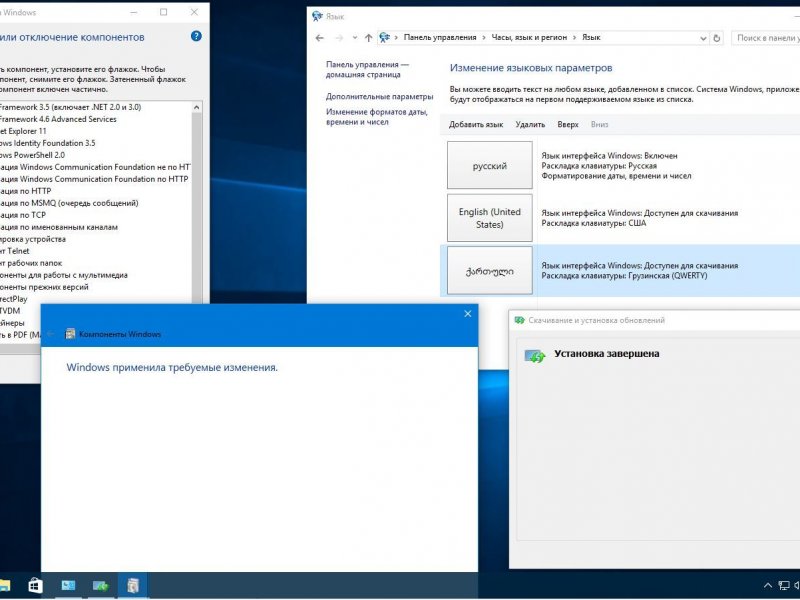Click the disabled Вниз toolbar command
This screenshot has width=800, height=600.
[x=599, y=124]
